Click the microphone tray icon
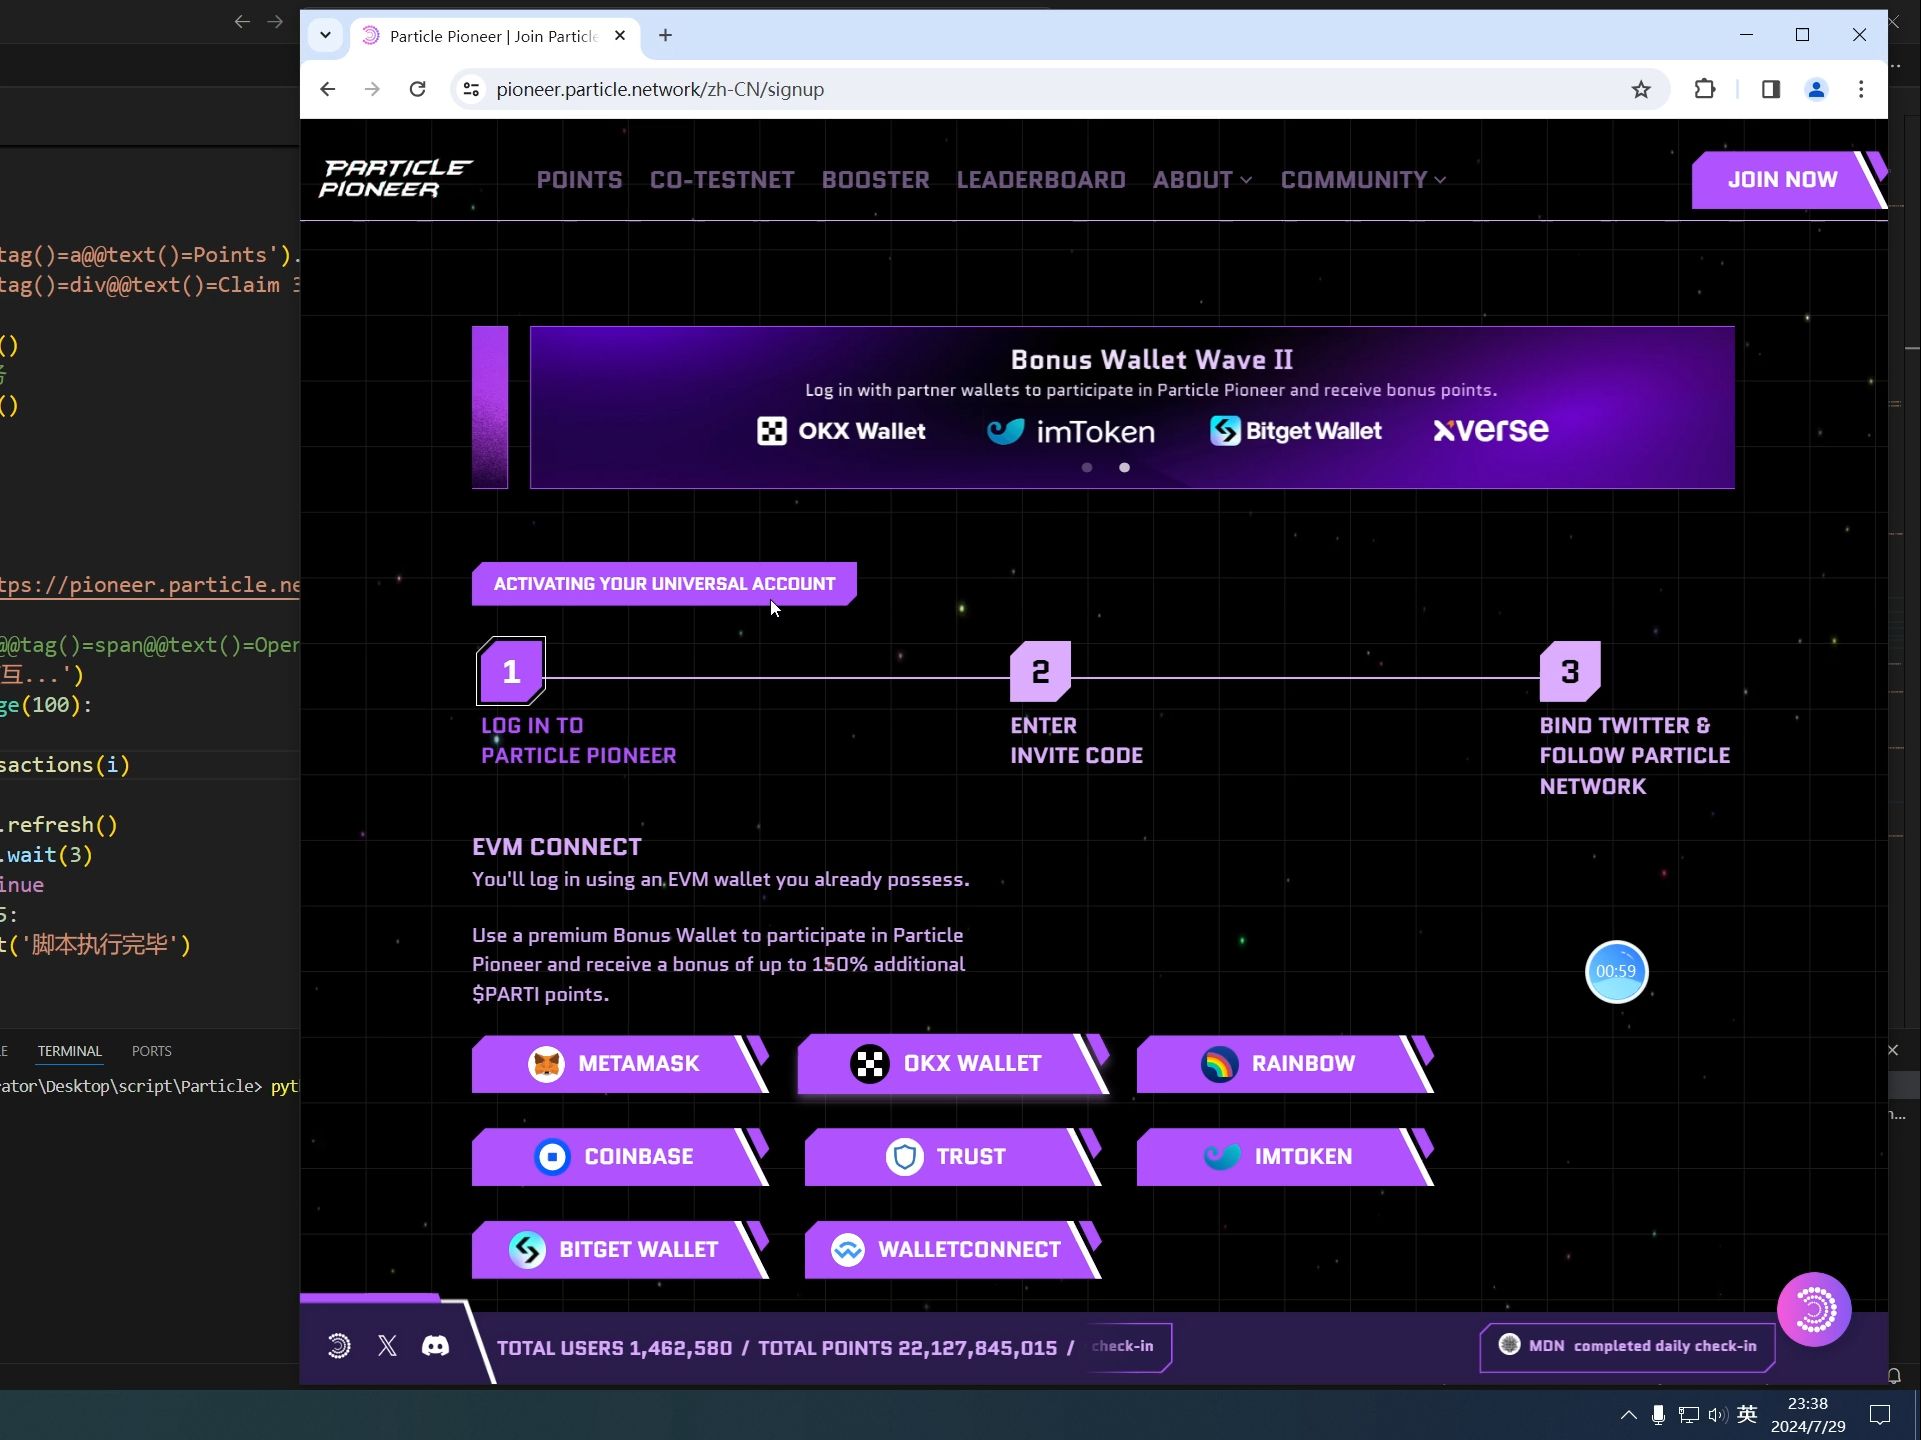This screenshot has width=1921, height=1440. 1658,1414
